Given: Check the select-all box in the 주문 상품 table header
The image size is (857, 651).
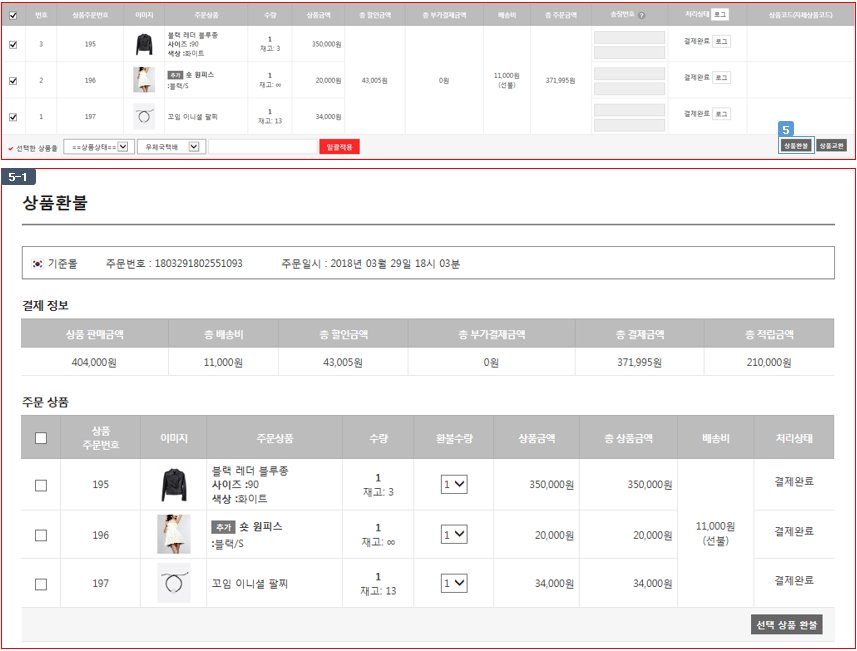Looking at the screenshot, I should [x=41, y=438].
